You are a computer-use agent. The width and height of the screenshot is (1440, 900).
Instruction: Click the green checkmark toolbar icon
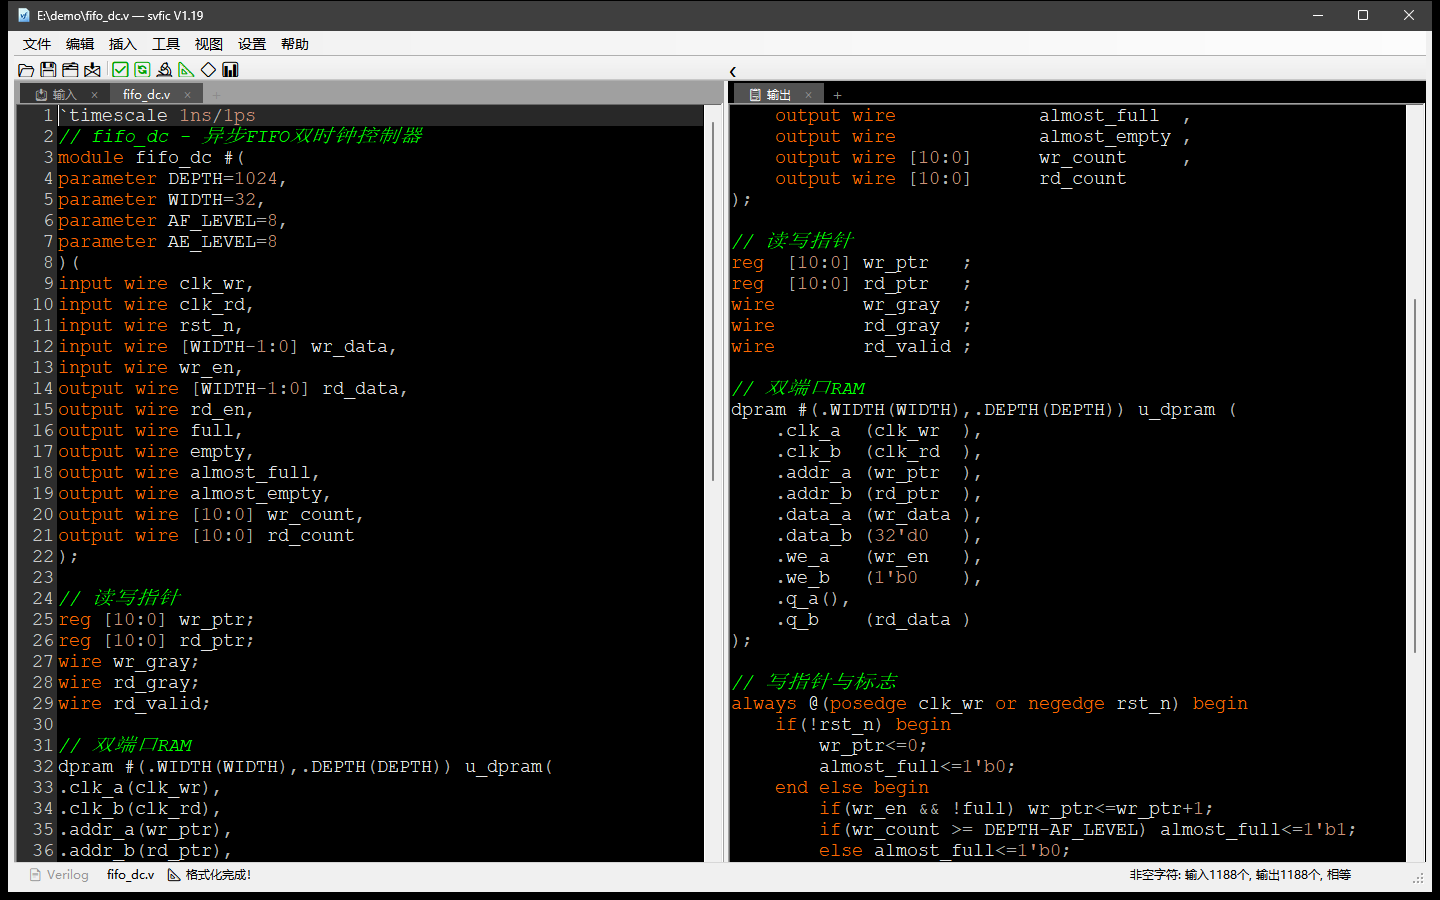[x=120, y=70]
